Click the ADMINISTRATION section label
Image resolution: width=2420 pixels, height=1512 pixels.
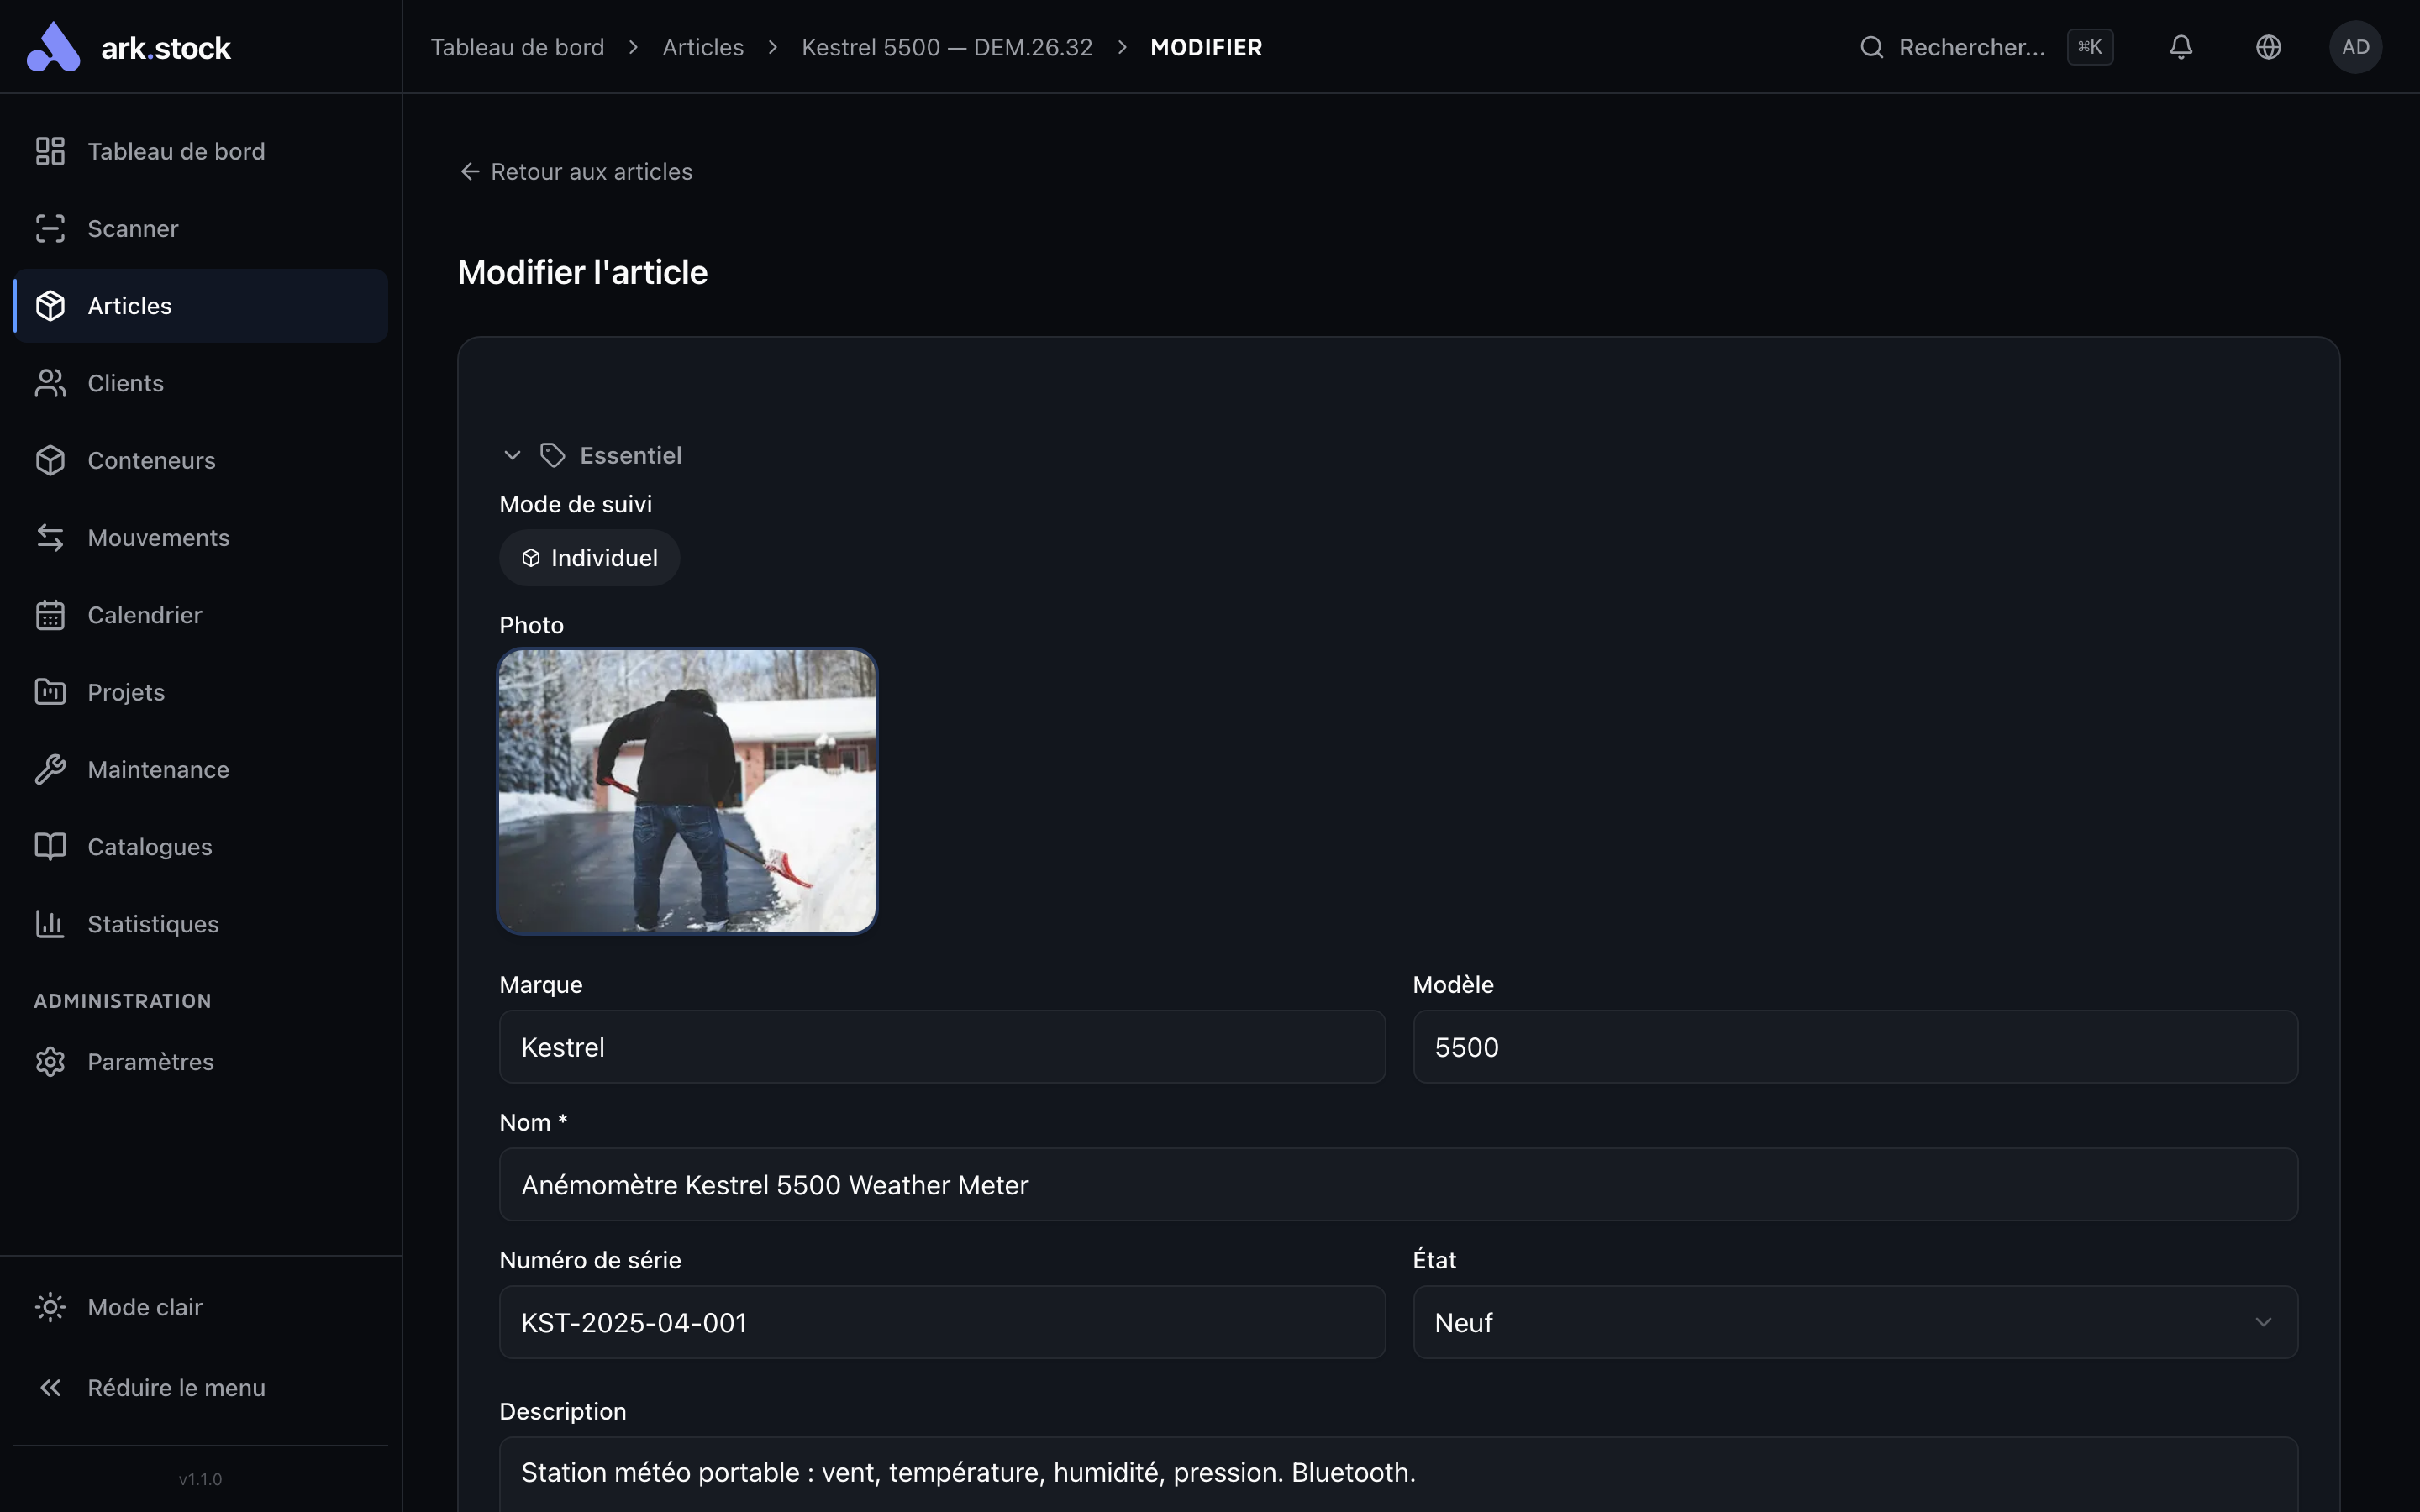[x=123, y=1001]
